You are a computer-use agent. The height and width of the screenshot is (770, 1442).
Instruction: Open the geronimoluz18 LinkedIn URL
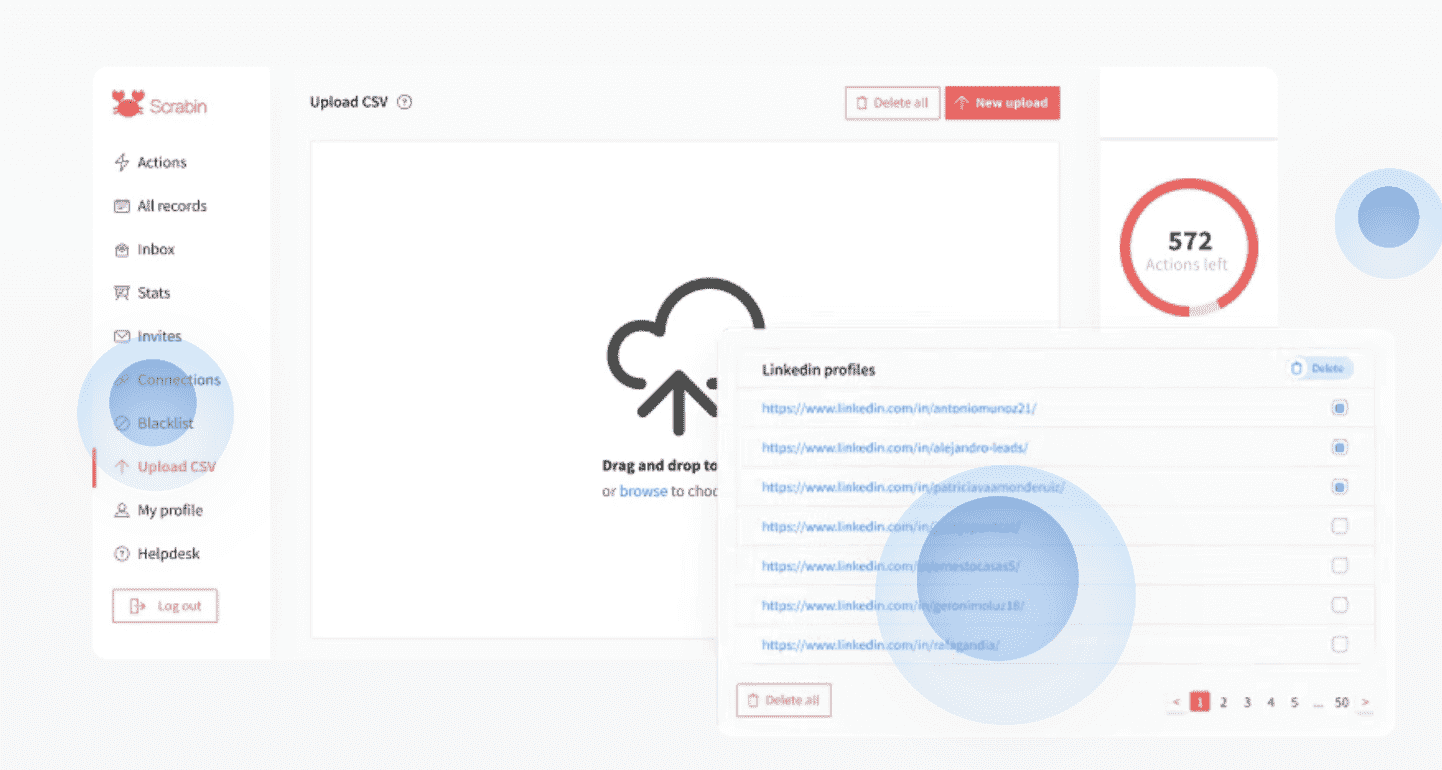tap(893, 605)
